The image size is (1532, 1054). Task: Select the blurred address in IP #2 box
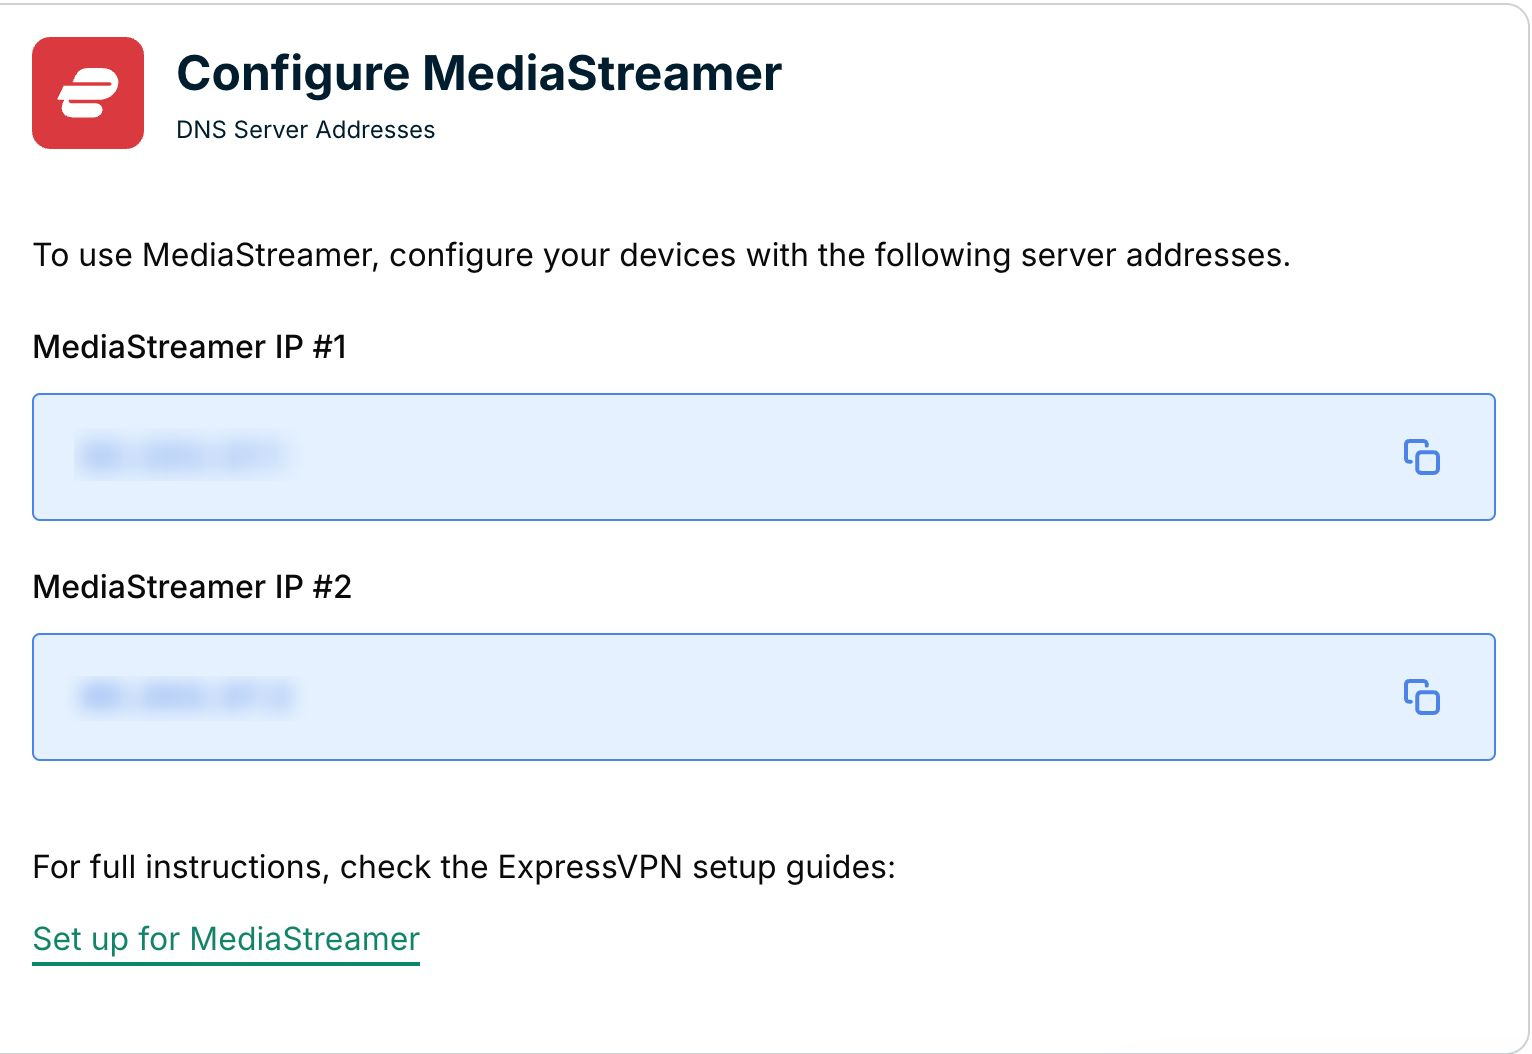tap(187, 697)
